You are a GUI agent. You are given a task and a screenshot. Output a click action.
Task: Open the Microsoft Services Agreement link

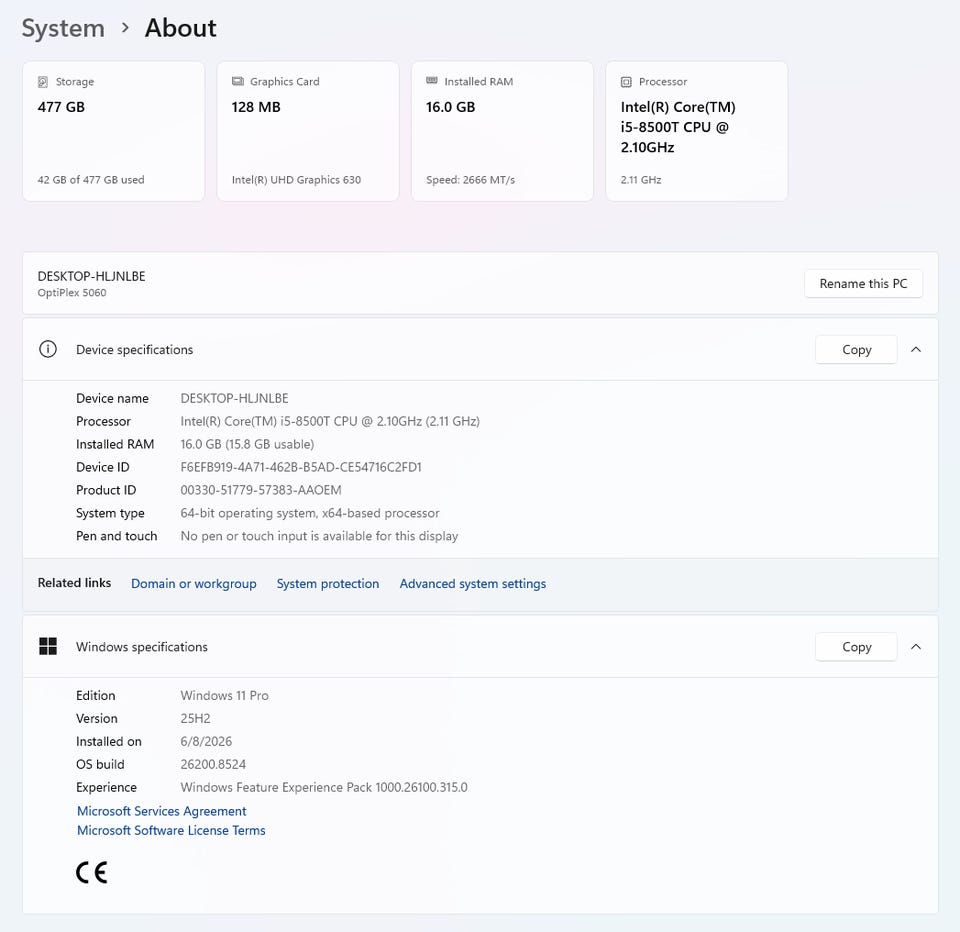click(162, 811)
